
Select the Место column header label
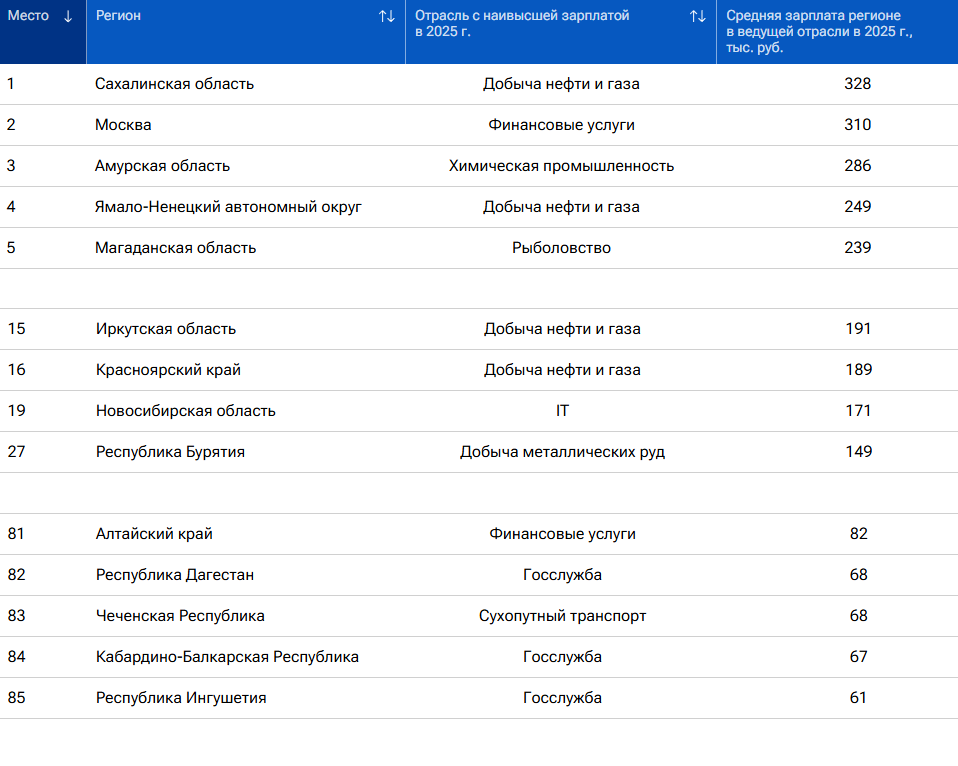pyautogui.click(x=28, y=16)
